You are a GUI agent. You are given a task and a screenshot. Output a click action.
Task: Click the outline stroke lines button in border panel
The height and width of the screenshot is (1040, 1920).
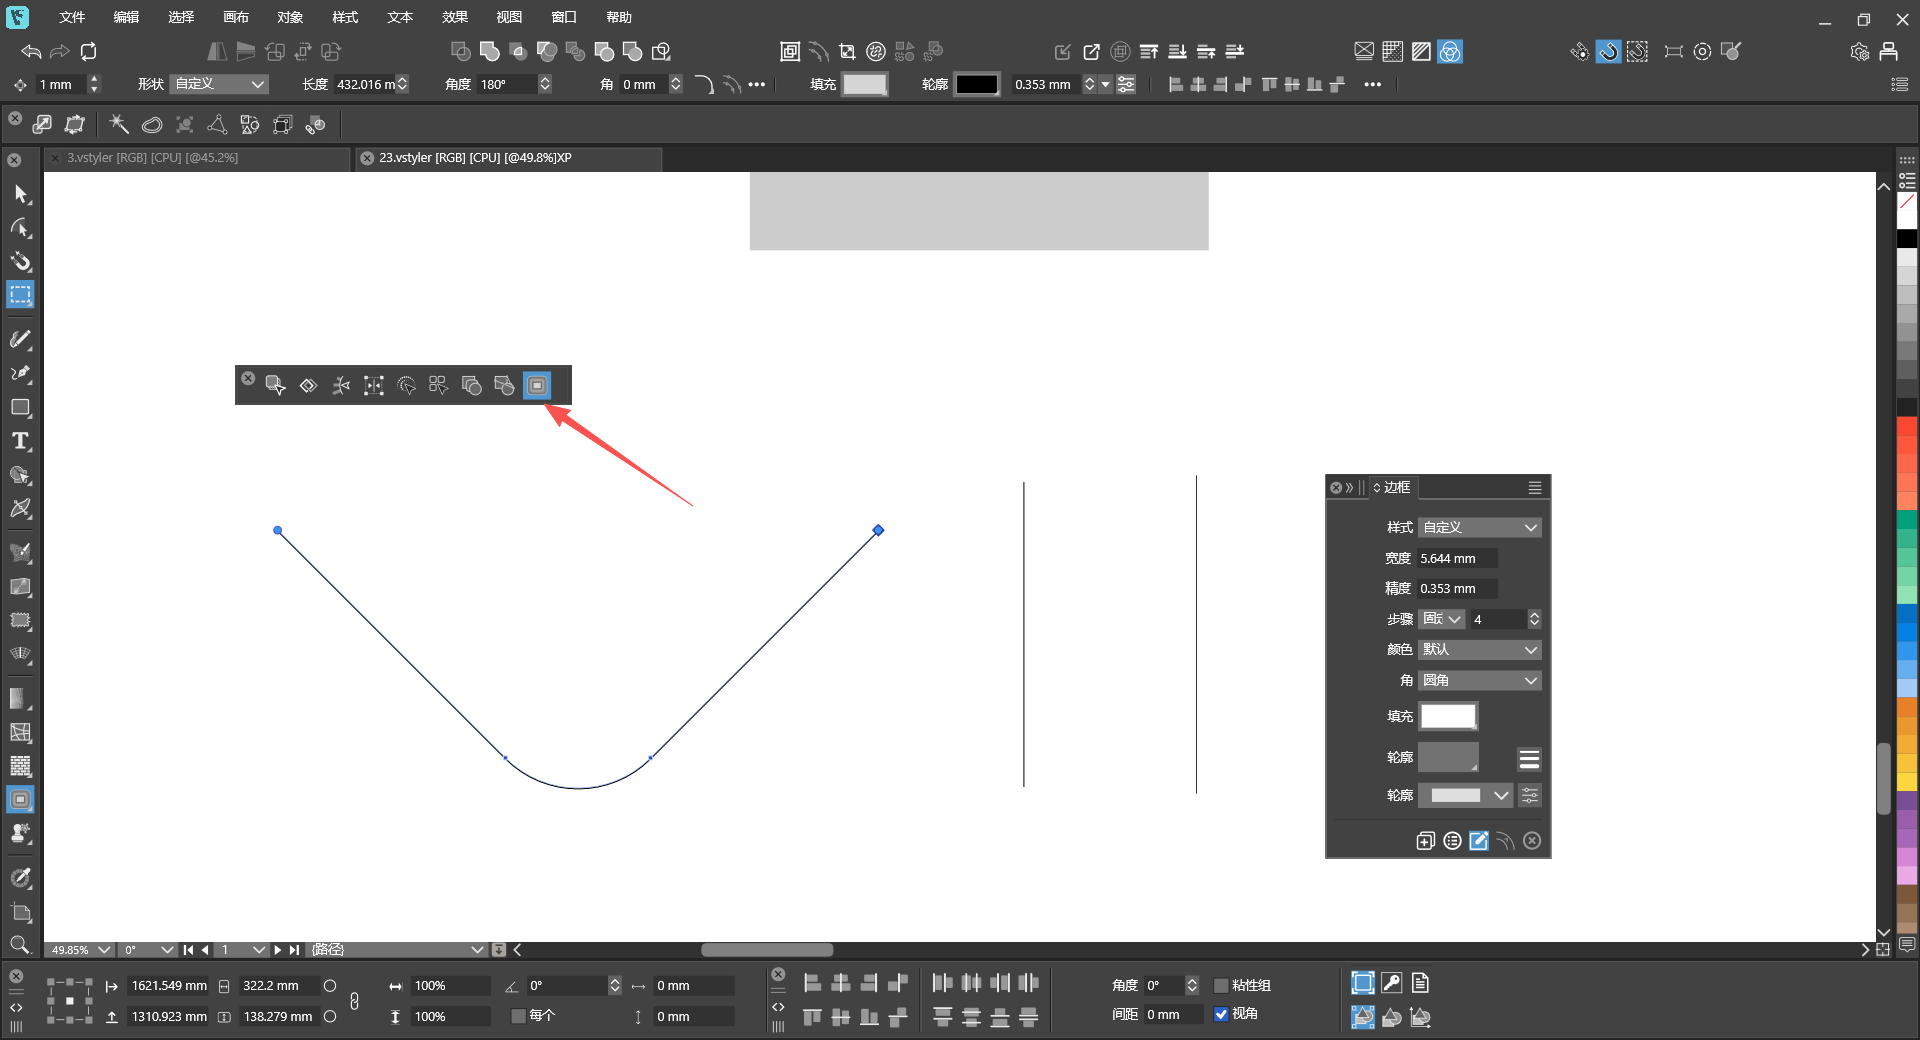[1529, 759]
